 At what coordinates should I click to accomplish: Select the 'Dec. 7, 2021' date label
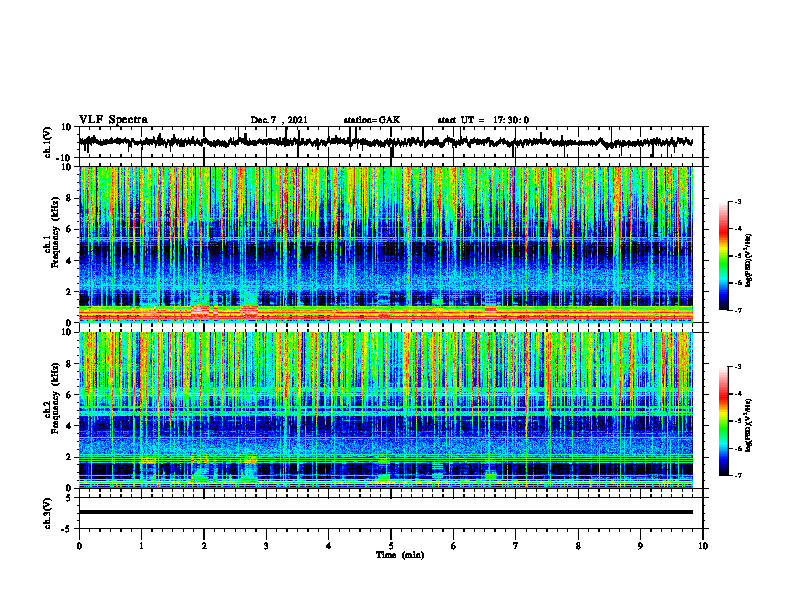click(x=279, y=120)
